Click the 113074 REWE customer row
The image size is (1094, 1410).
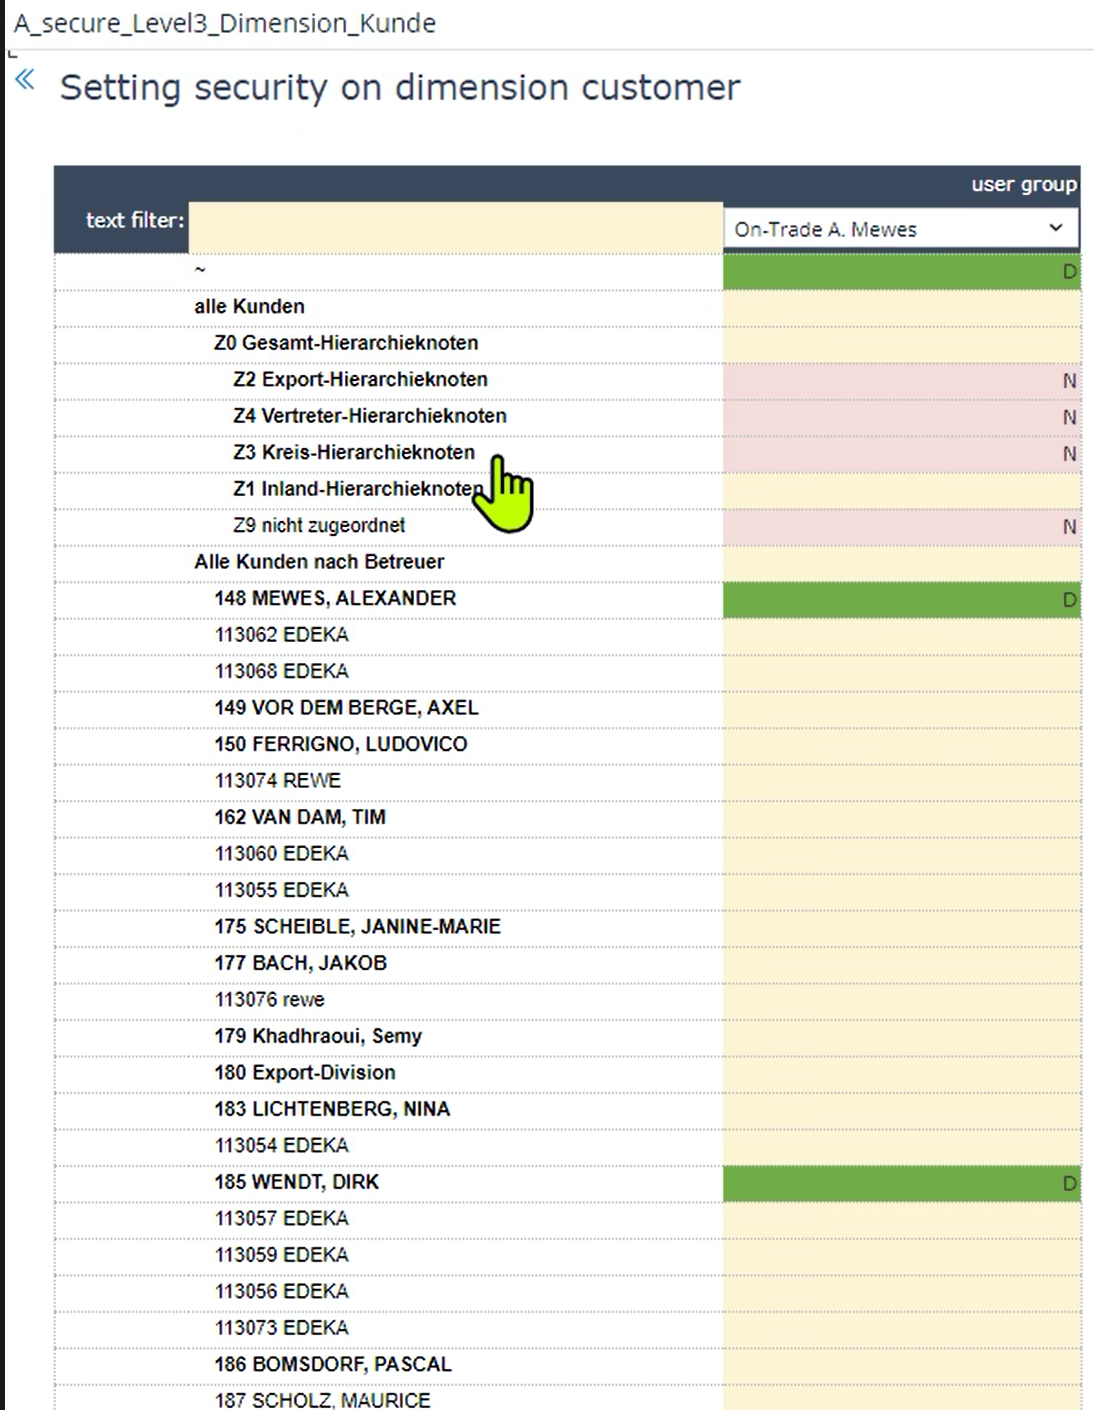click(x=277, y=781)
